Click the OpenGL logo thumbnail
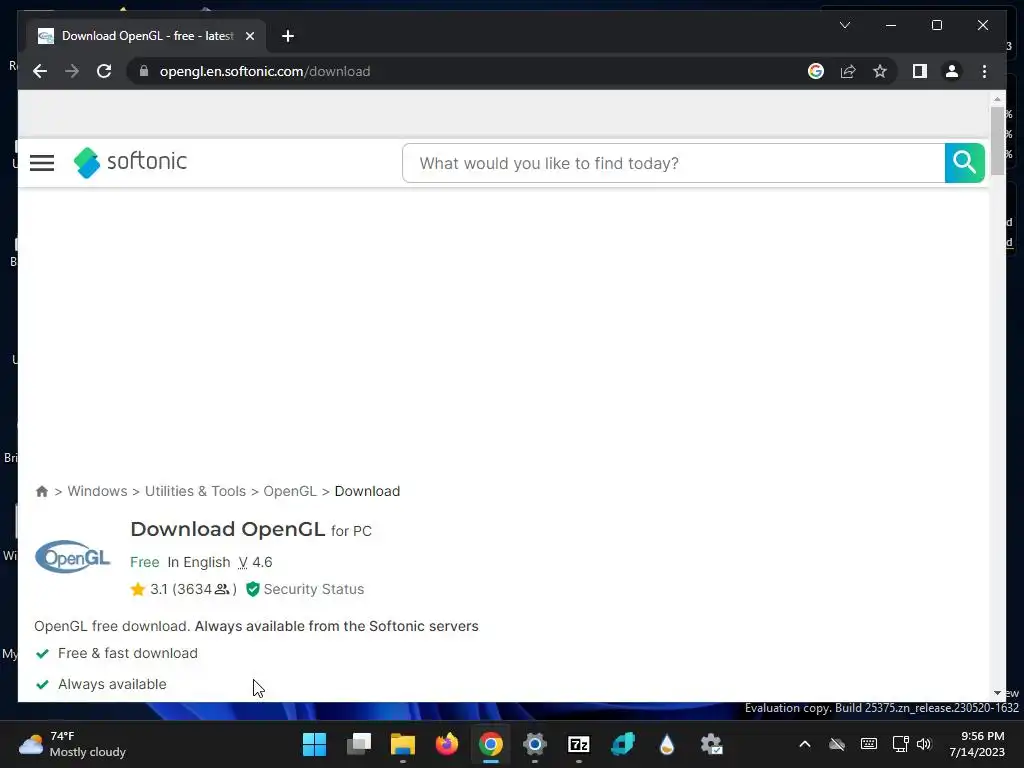Viewport: 1024px width, 768px height. (x=72, y=556)
